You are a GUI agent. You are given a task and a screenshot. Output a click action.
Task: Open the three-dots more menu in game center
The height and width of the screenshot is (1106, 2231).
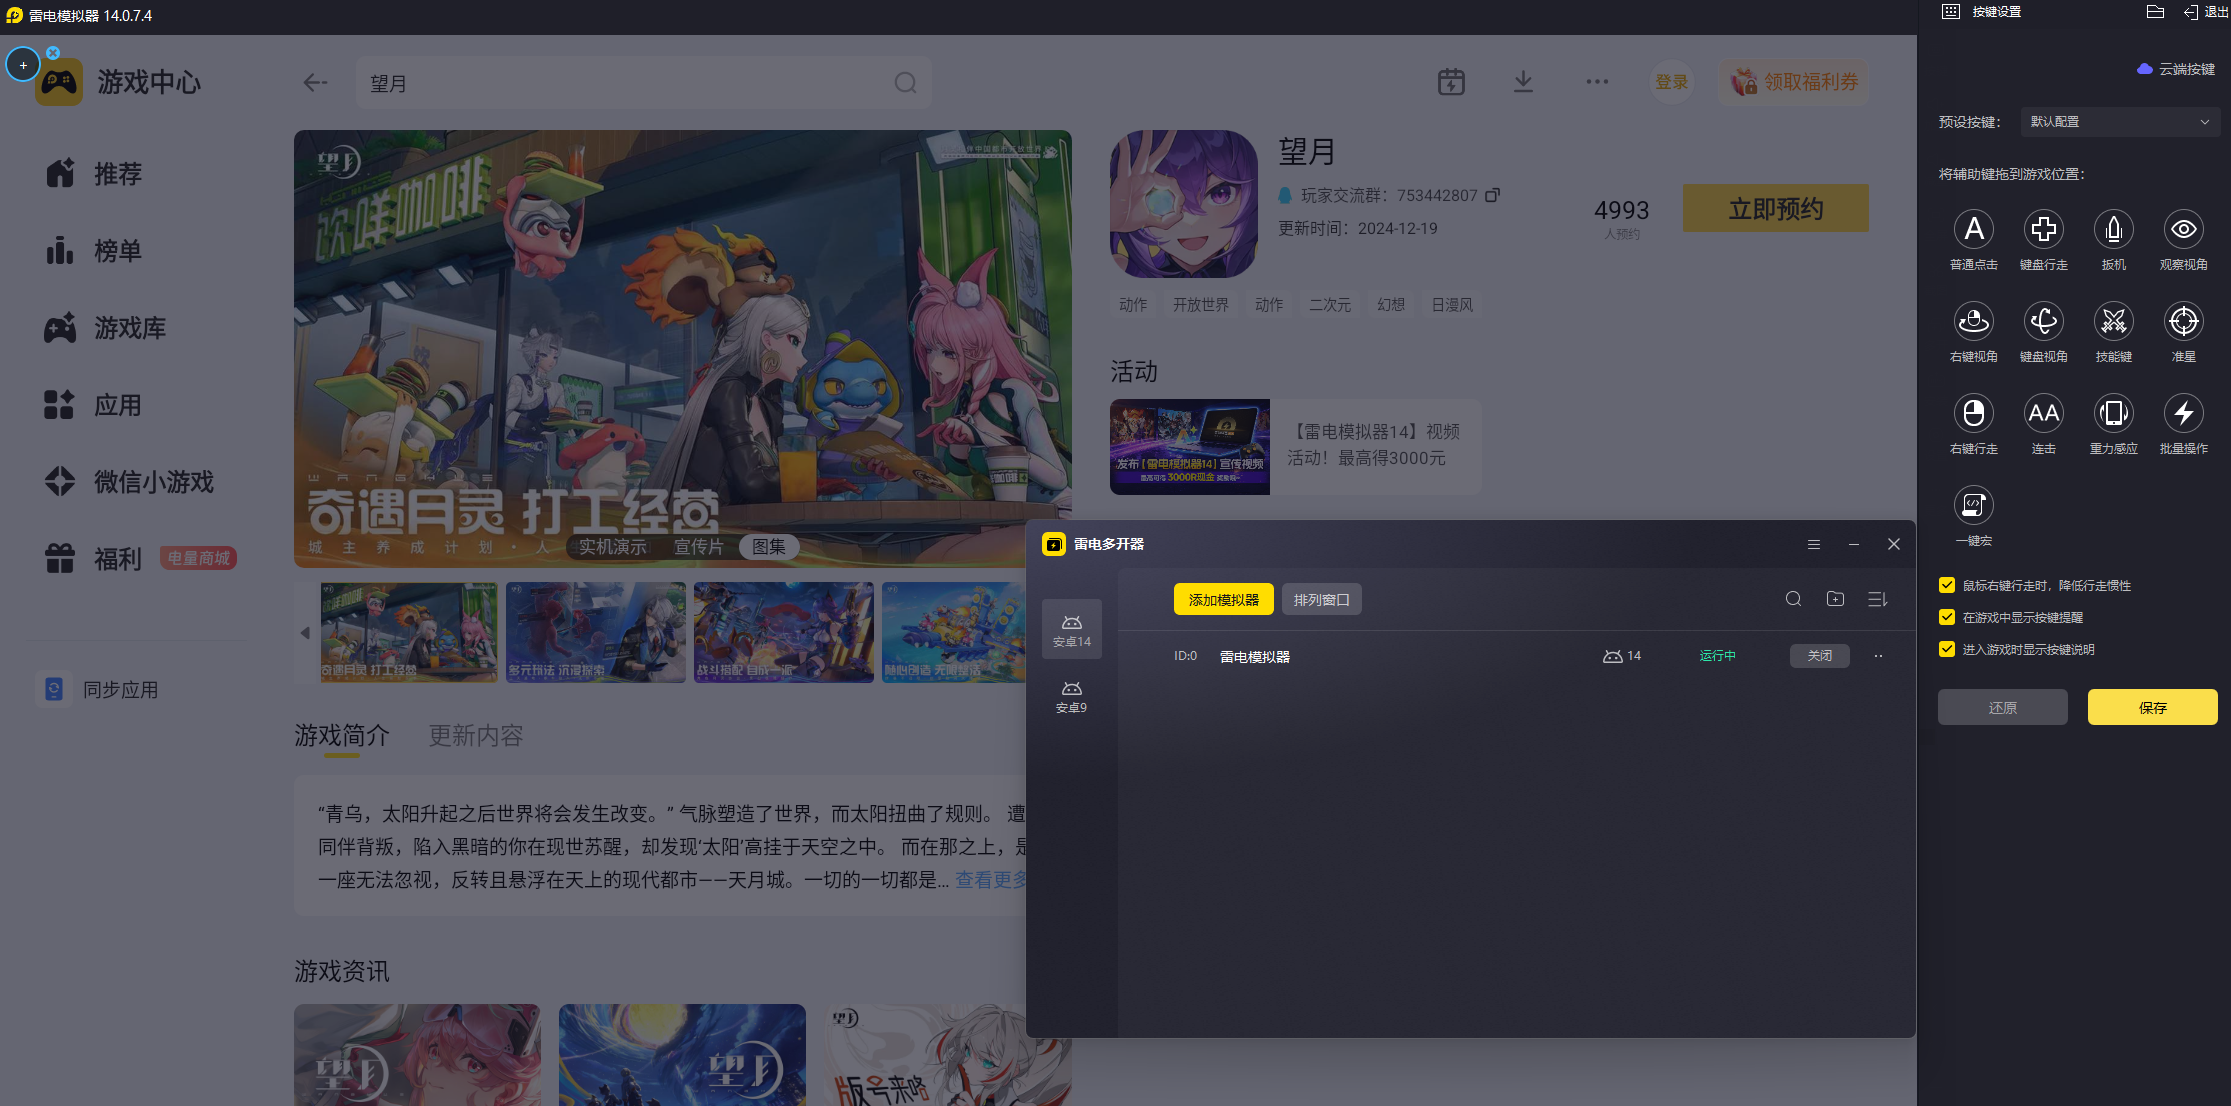[x=1597, y=82]
